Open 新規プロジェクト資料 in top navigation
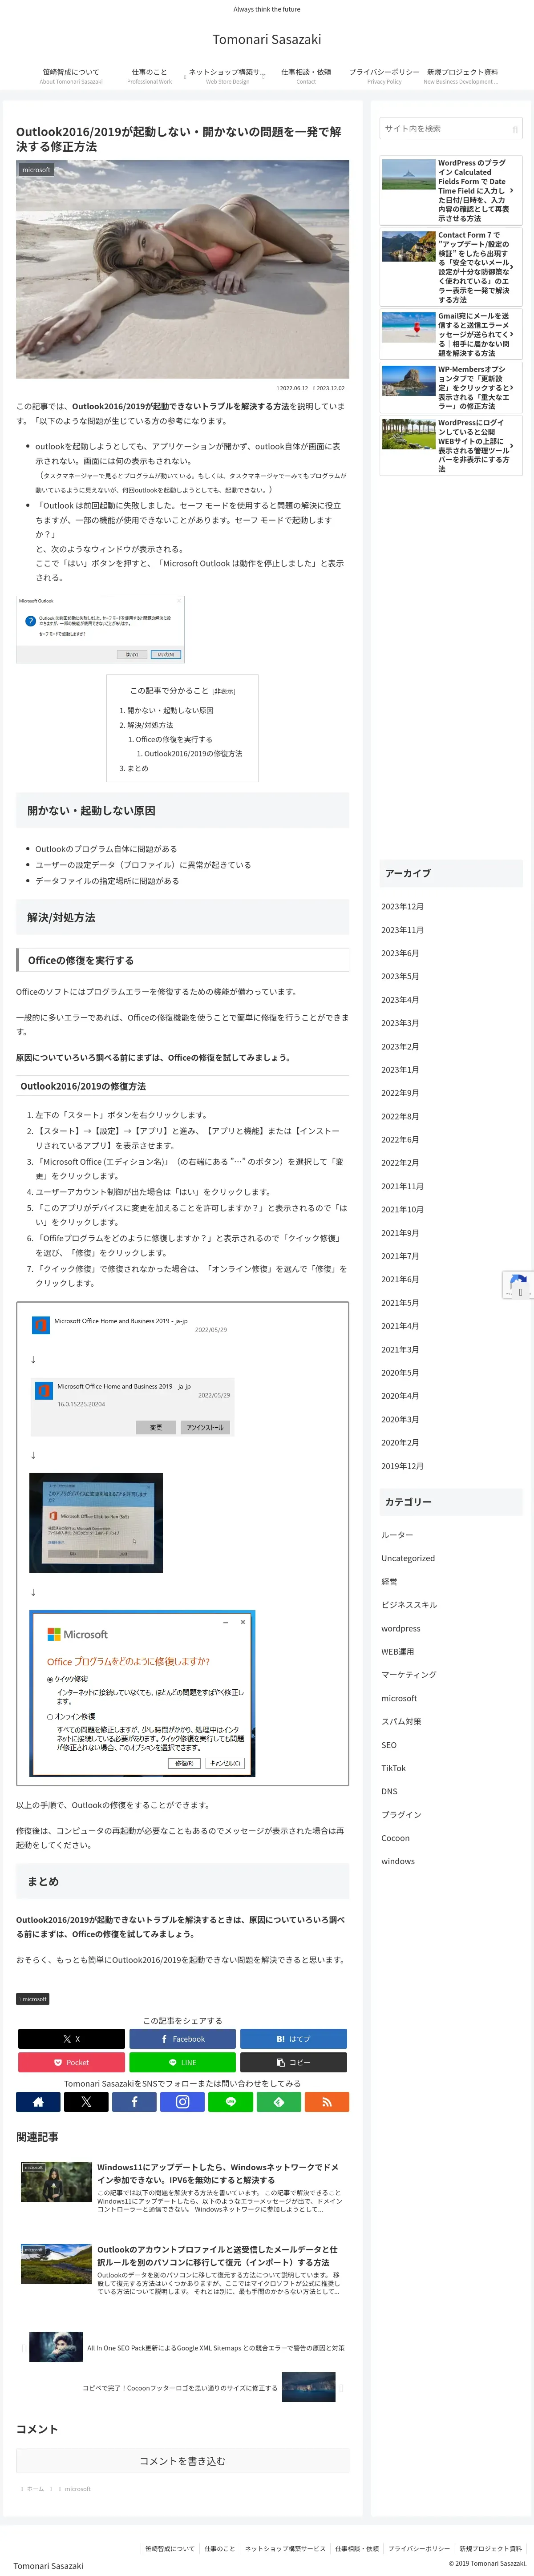This screenshot has height=2576, width=534. (x=462, y=76)
